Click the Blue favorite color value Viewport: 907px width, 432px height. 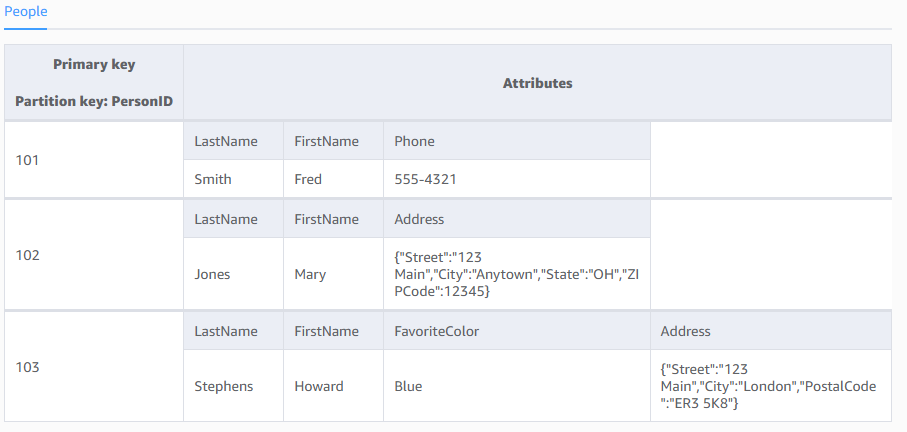pos(408,386)
